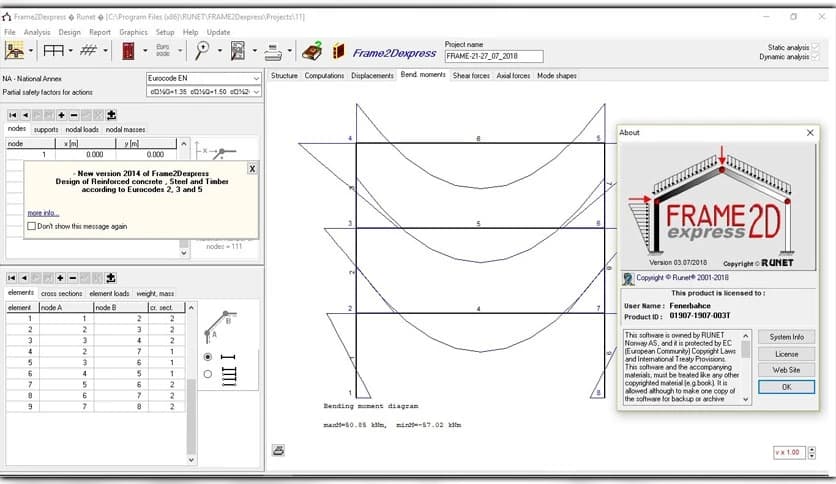Switch to the element loads tab
Screen dimensions: 836x484
(x=109, y=293)
